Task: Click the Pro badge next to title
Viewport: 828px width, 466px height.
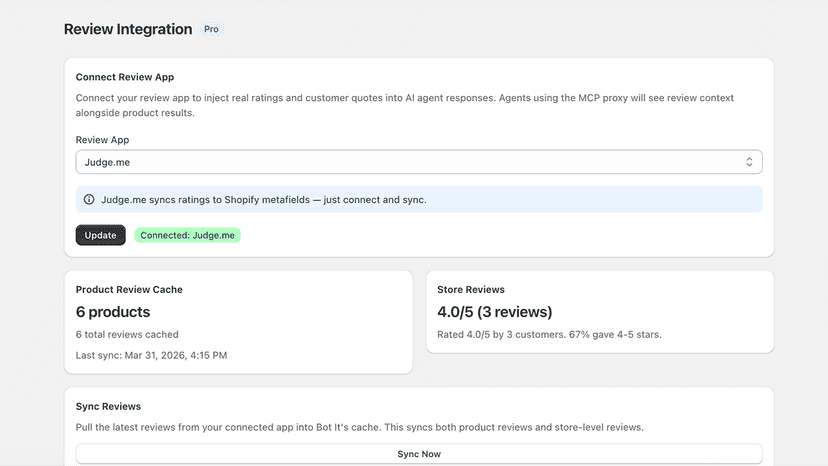Action: pyautogui.click(x=211, y=29)
